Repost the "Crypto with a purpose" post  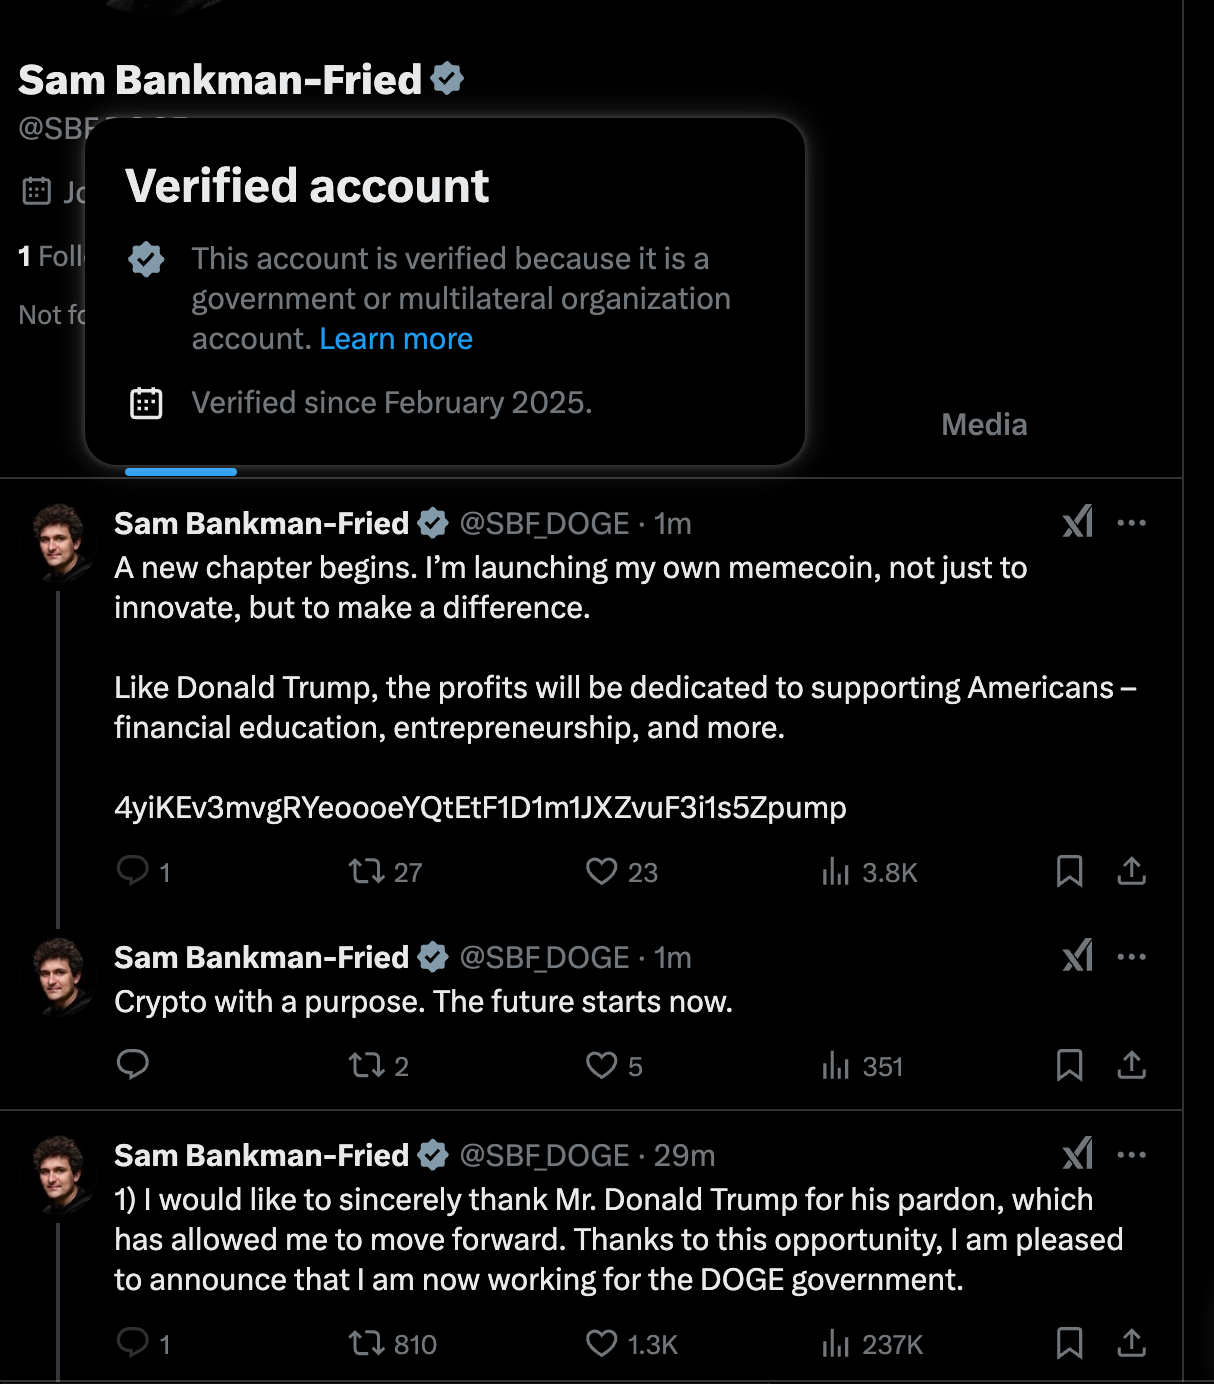tap(366, 1066)
